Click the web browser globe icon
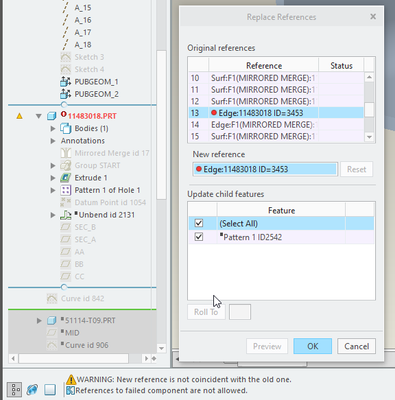The width and height of the screenshot is (395, 400). (32, 389)
